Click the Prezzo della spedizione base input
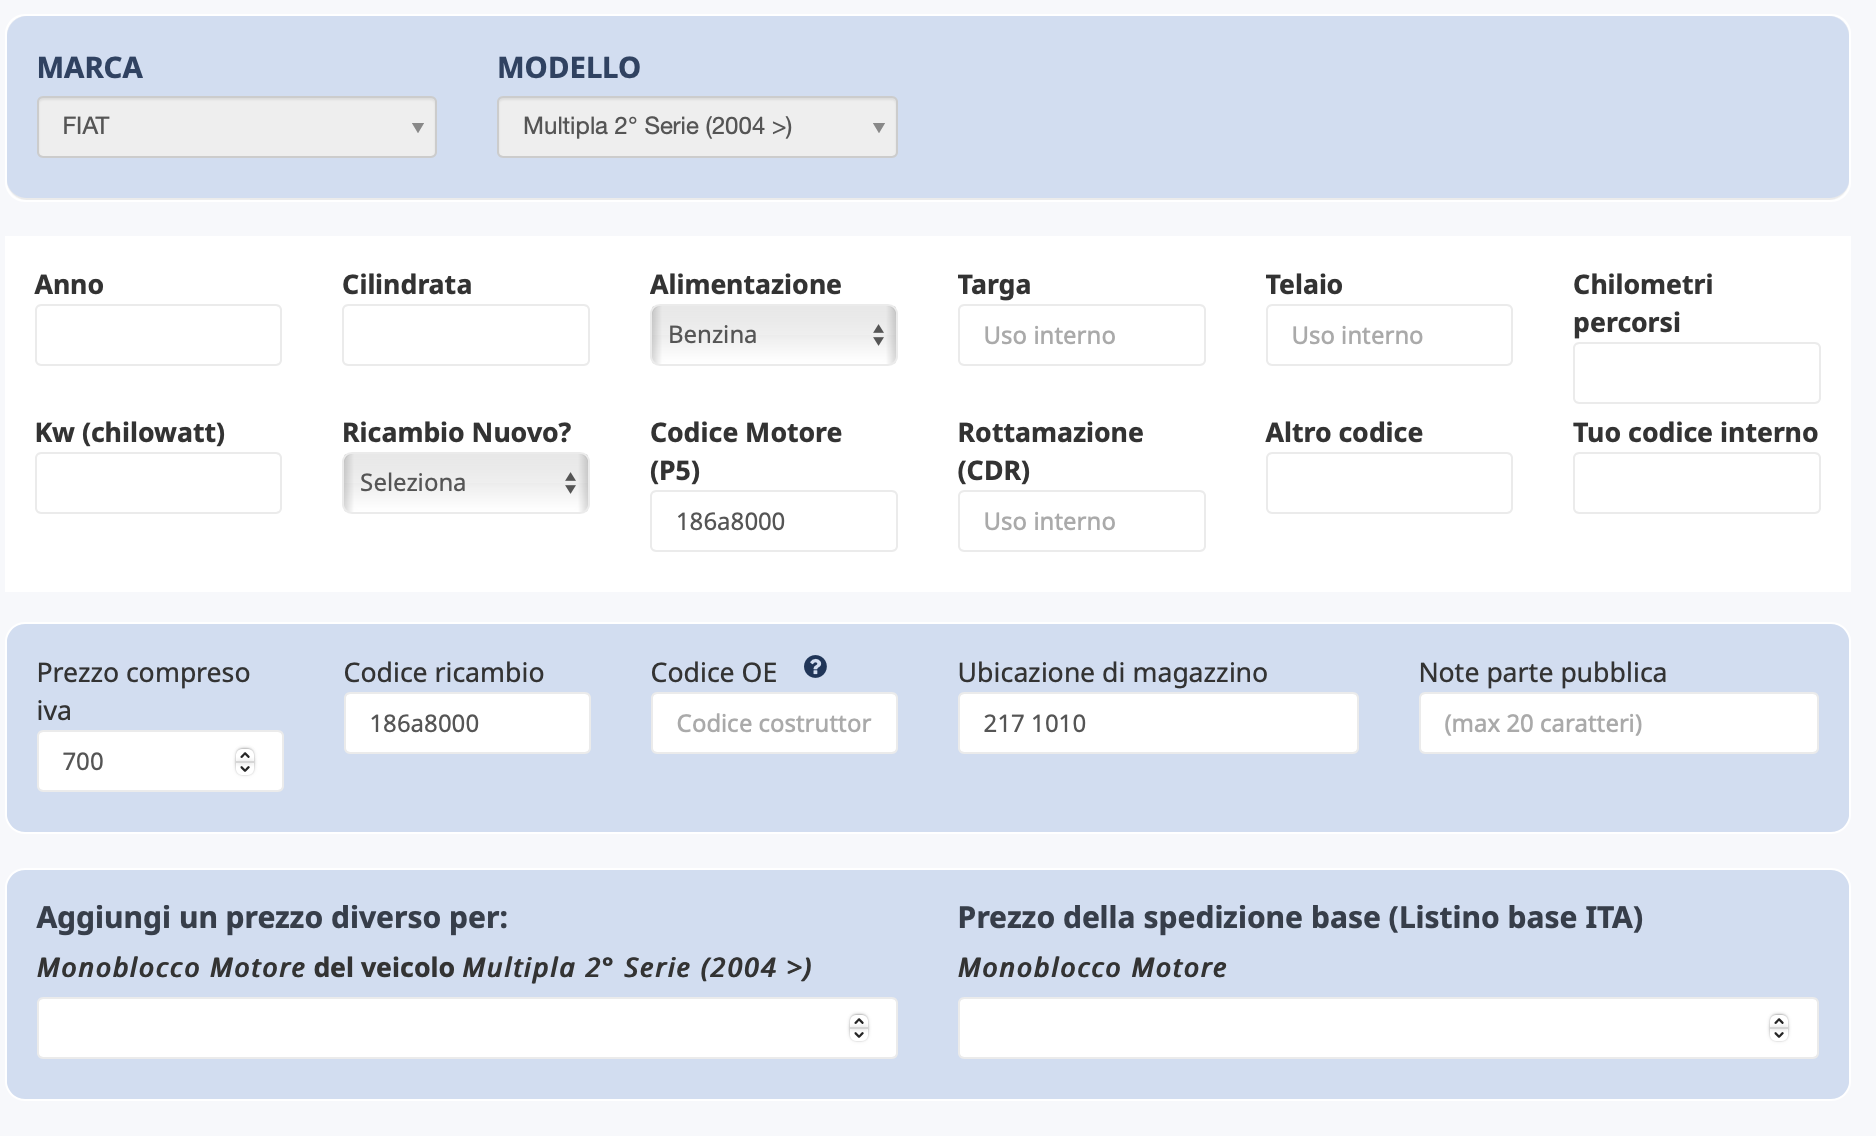The width and height of the screenshot is (1876, 1136). click(1388, 1028)
